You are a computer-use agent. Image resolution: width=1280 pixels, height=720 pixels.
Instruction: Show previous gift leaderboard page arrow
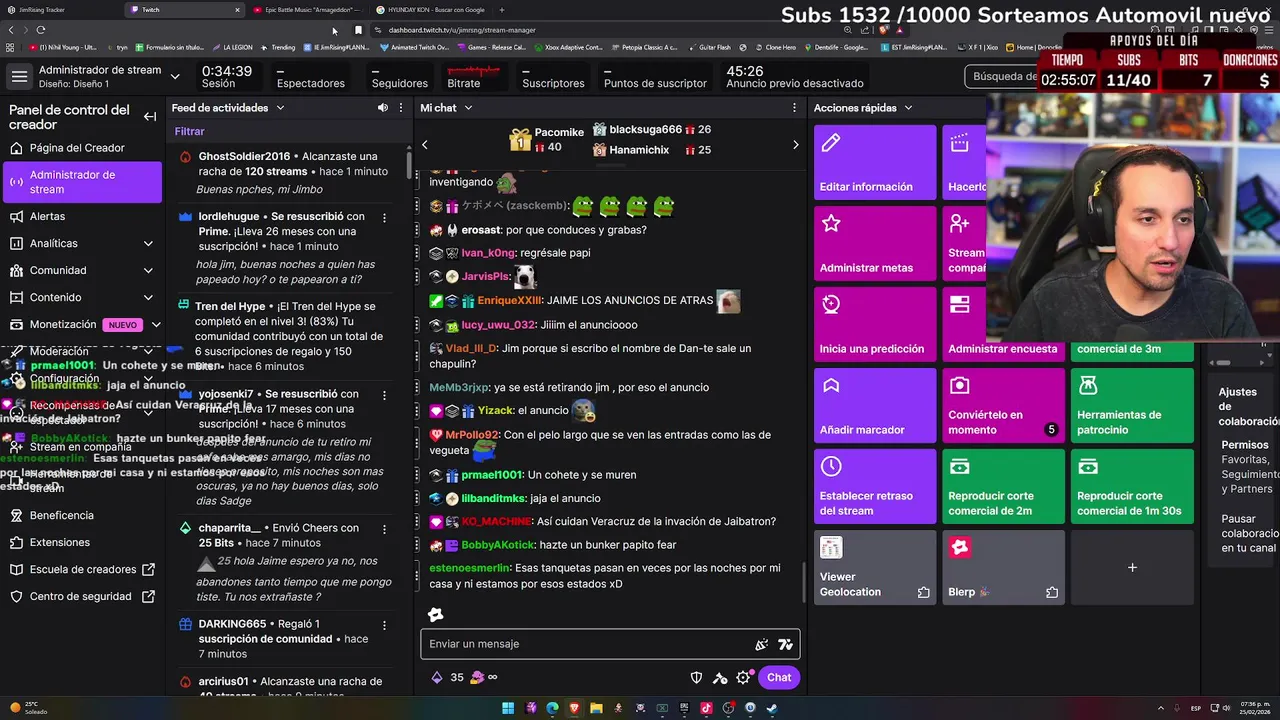(424, 145)
